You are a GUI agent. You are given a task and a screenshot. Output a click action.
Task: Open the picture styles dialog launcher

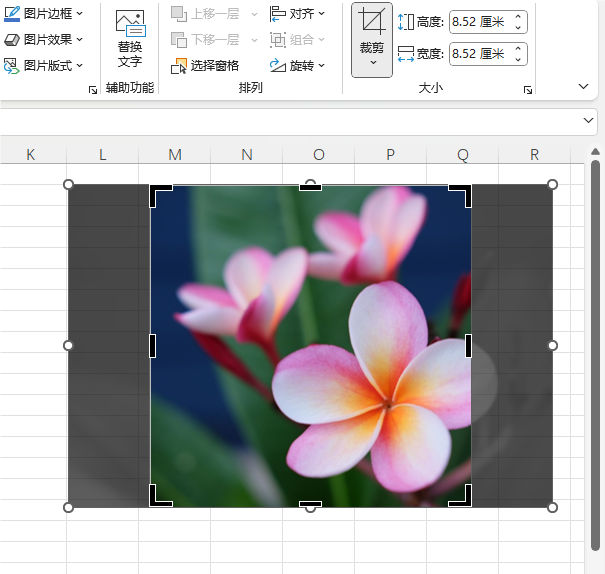point(93,90)
